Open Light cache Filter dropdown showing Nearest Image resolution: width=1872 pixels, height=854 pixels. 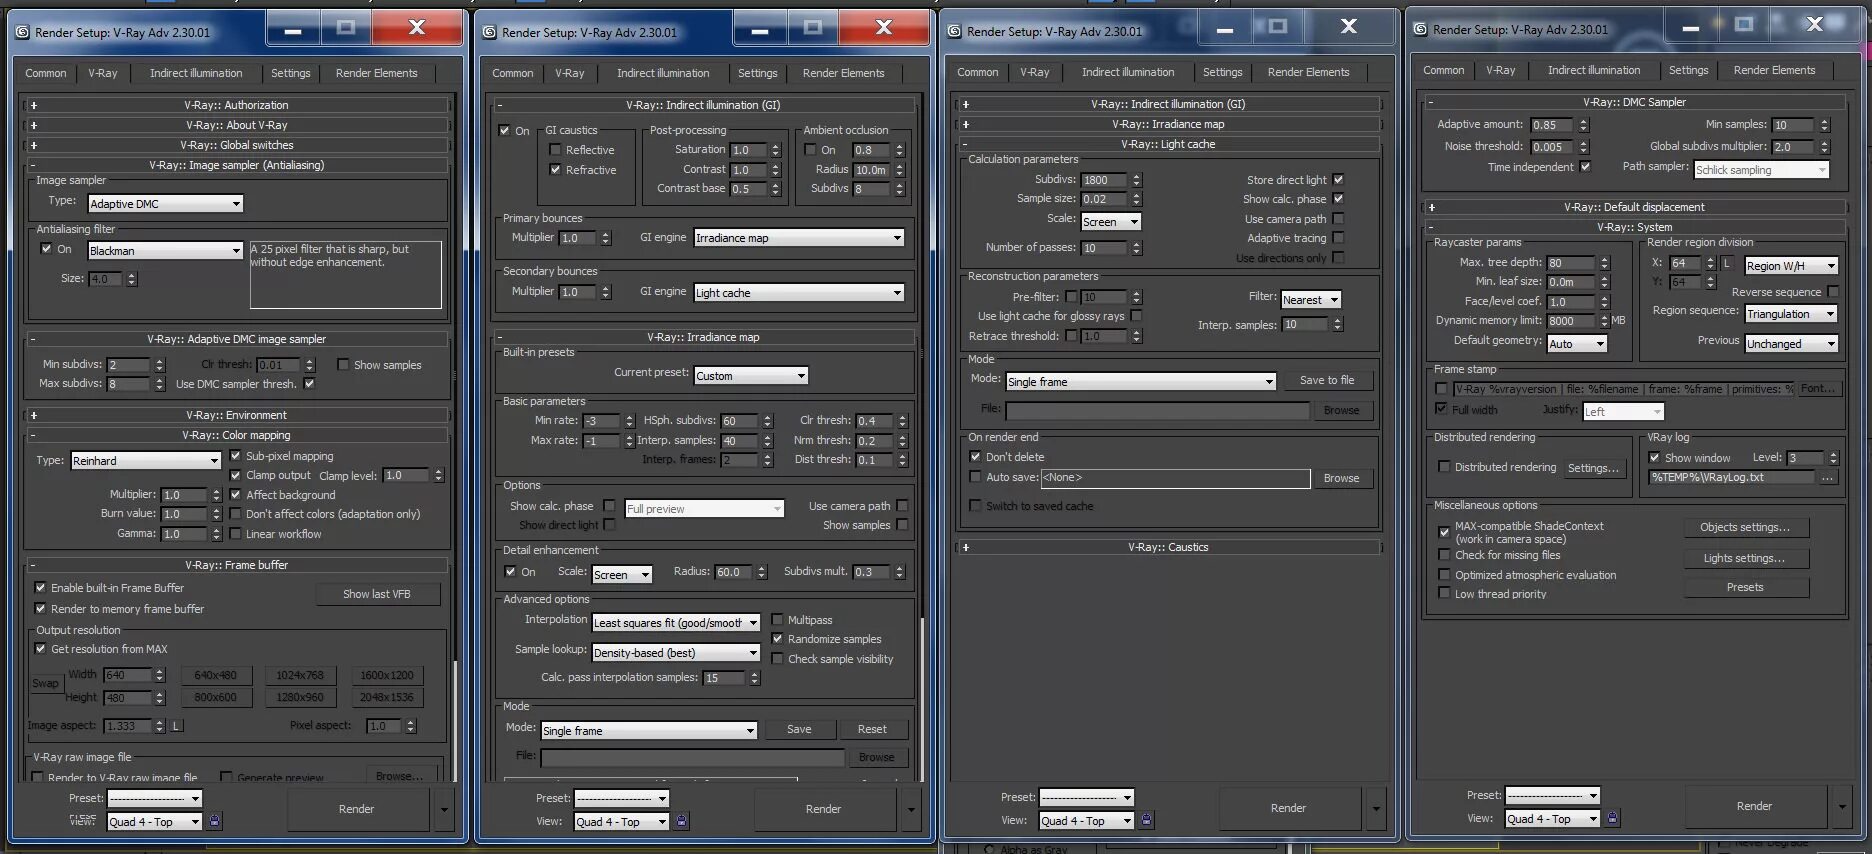[x=1311, y=300]
